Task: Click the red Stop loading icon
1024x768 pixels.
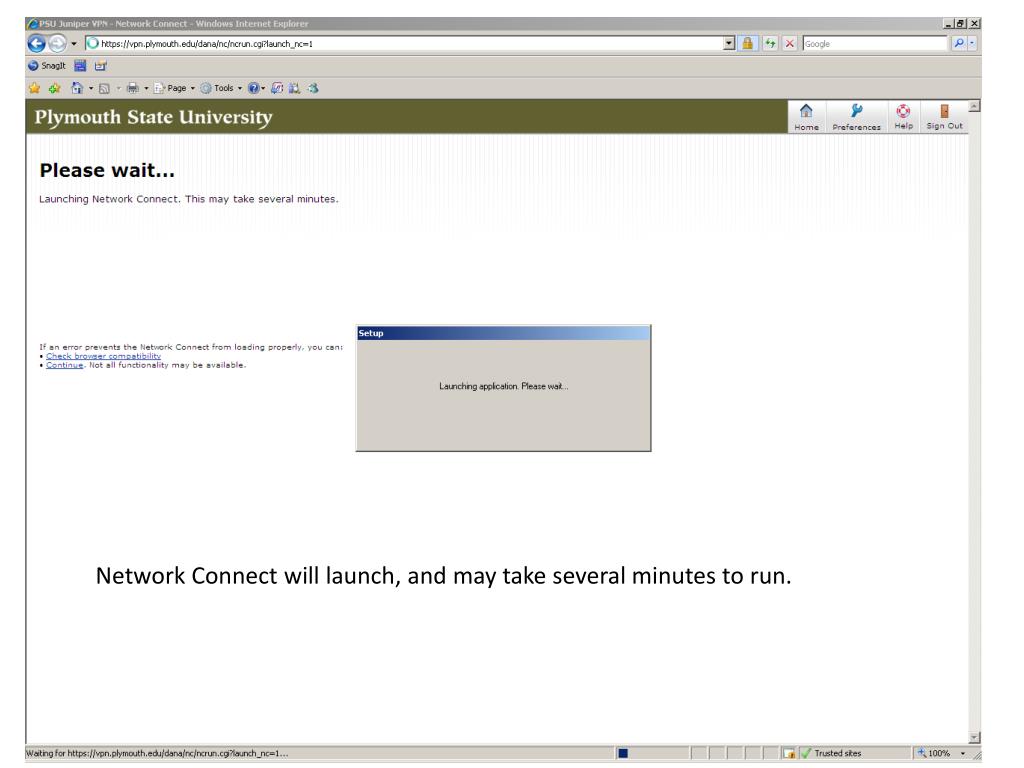Action: tap(790, 44)
